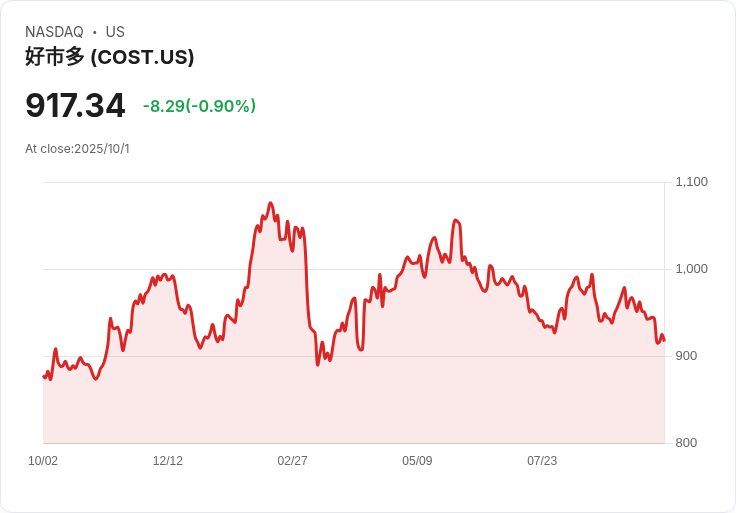Image resolution: width=736 pixels, height=513 pixels.
Task: Click the NASDAQ exchange label
Action: coord(54,32)
